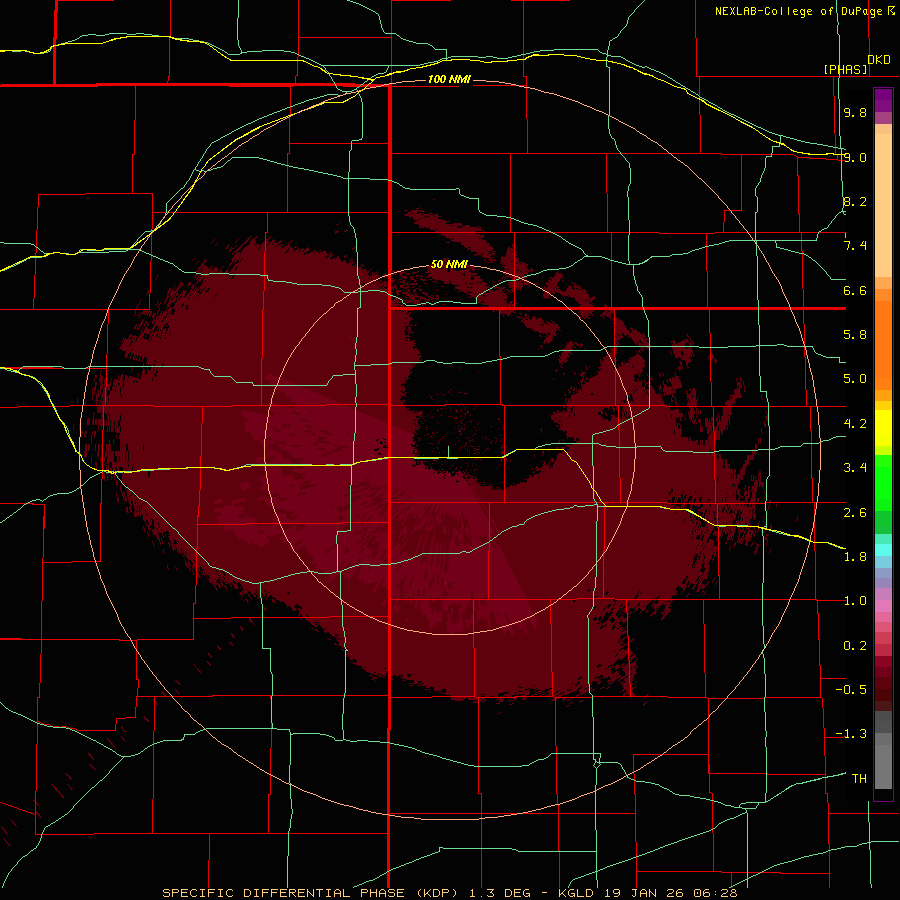The width and height of the screenshot is (900, 900).
Task: Click the gray bottom segment of color bar
Action: click(x=883, y=760)
